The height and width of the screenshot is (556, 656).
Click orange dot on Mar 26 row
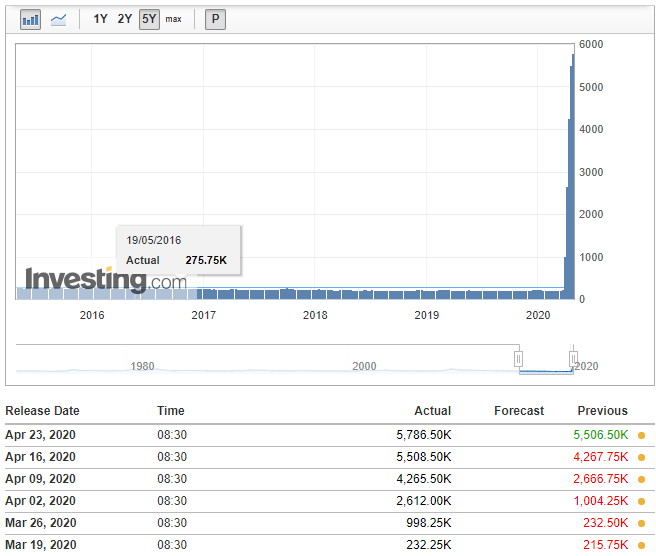641,523
